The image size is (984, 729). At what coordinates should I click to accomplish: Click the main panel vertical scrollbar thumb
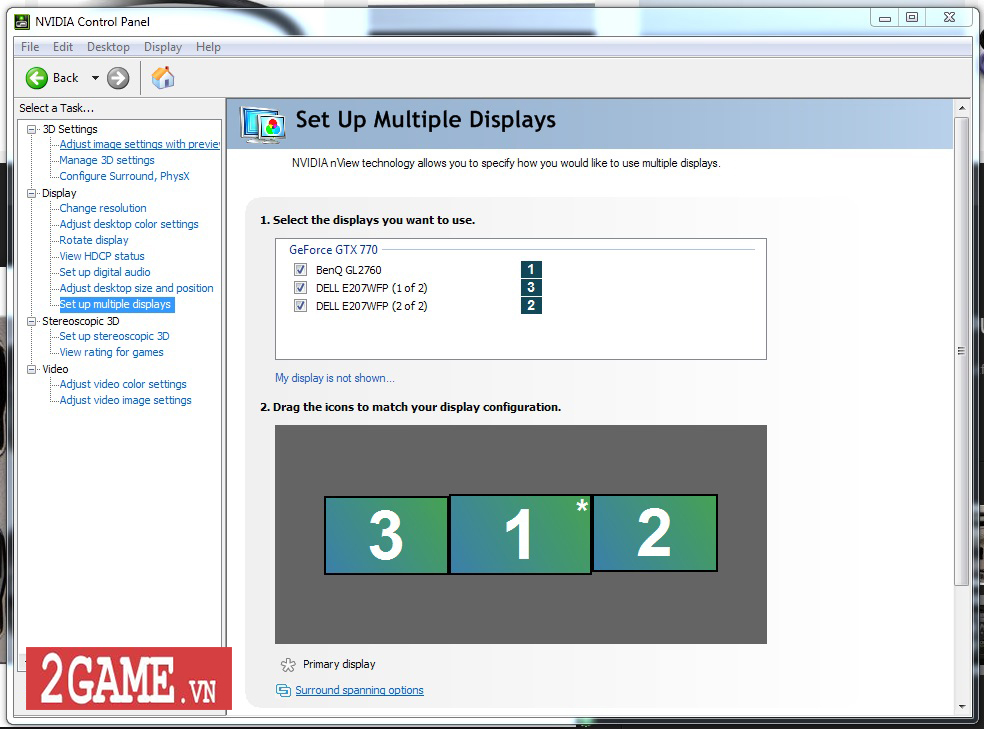[961, 351]
